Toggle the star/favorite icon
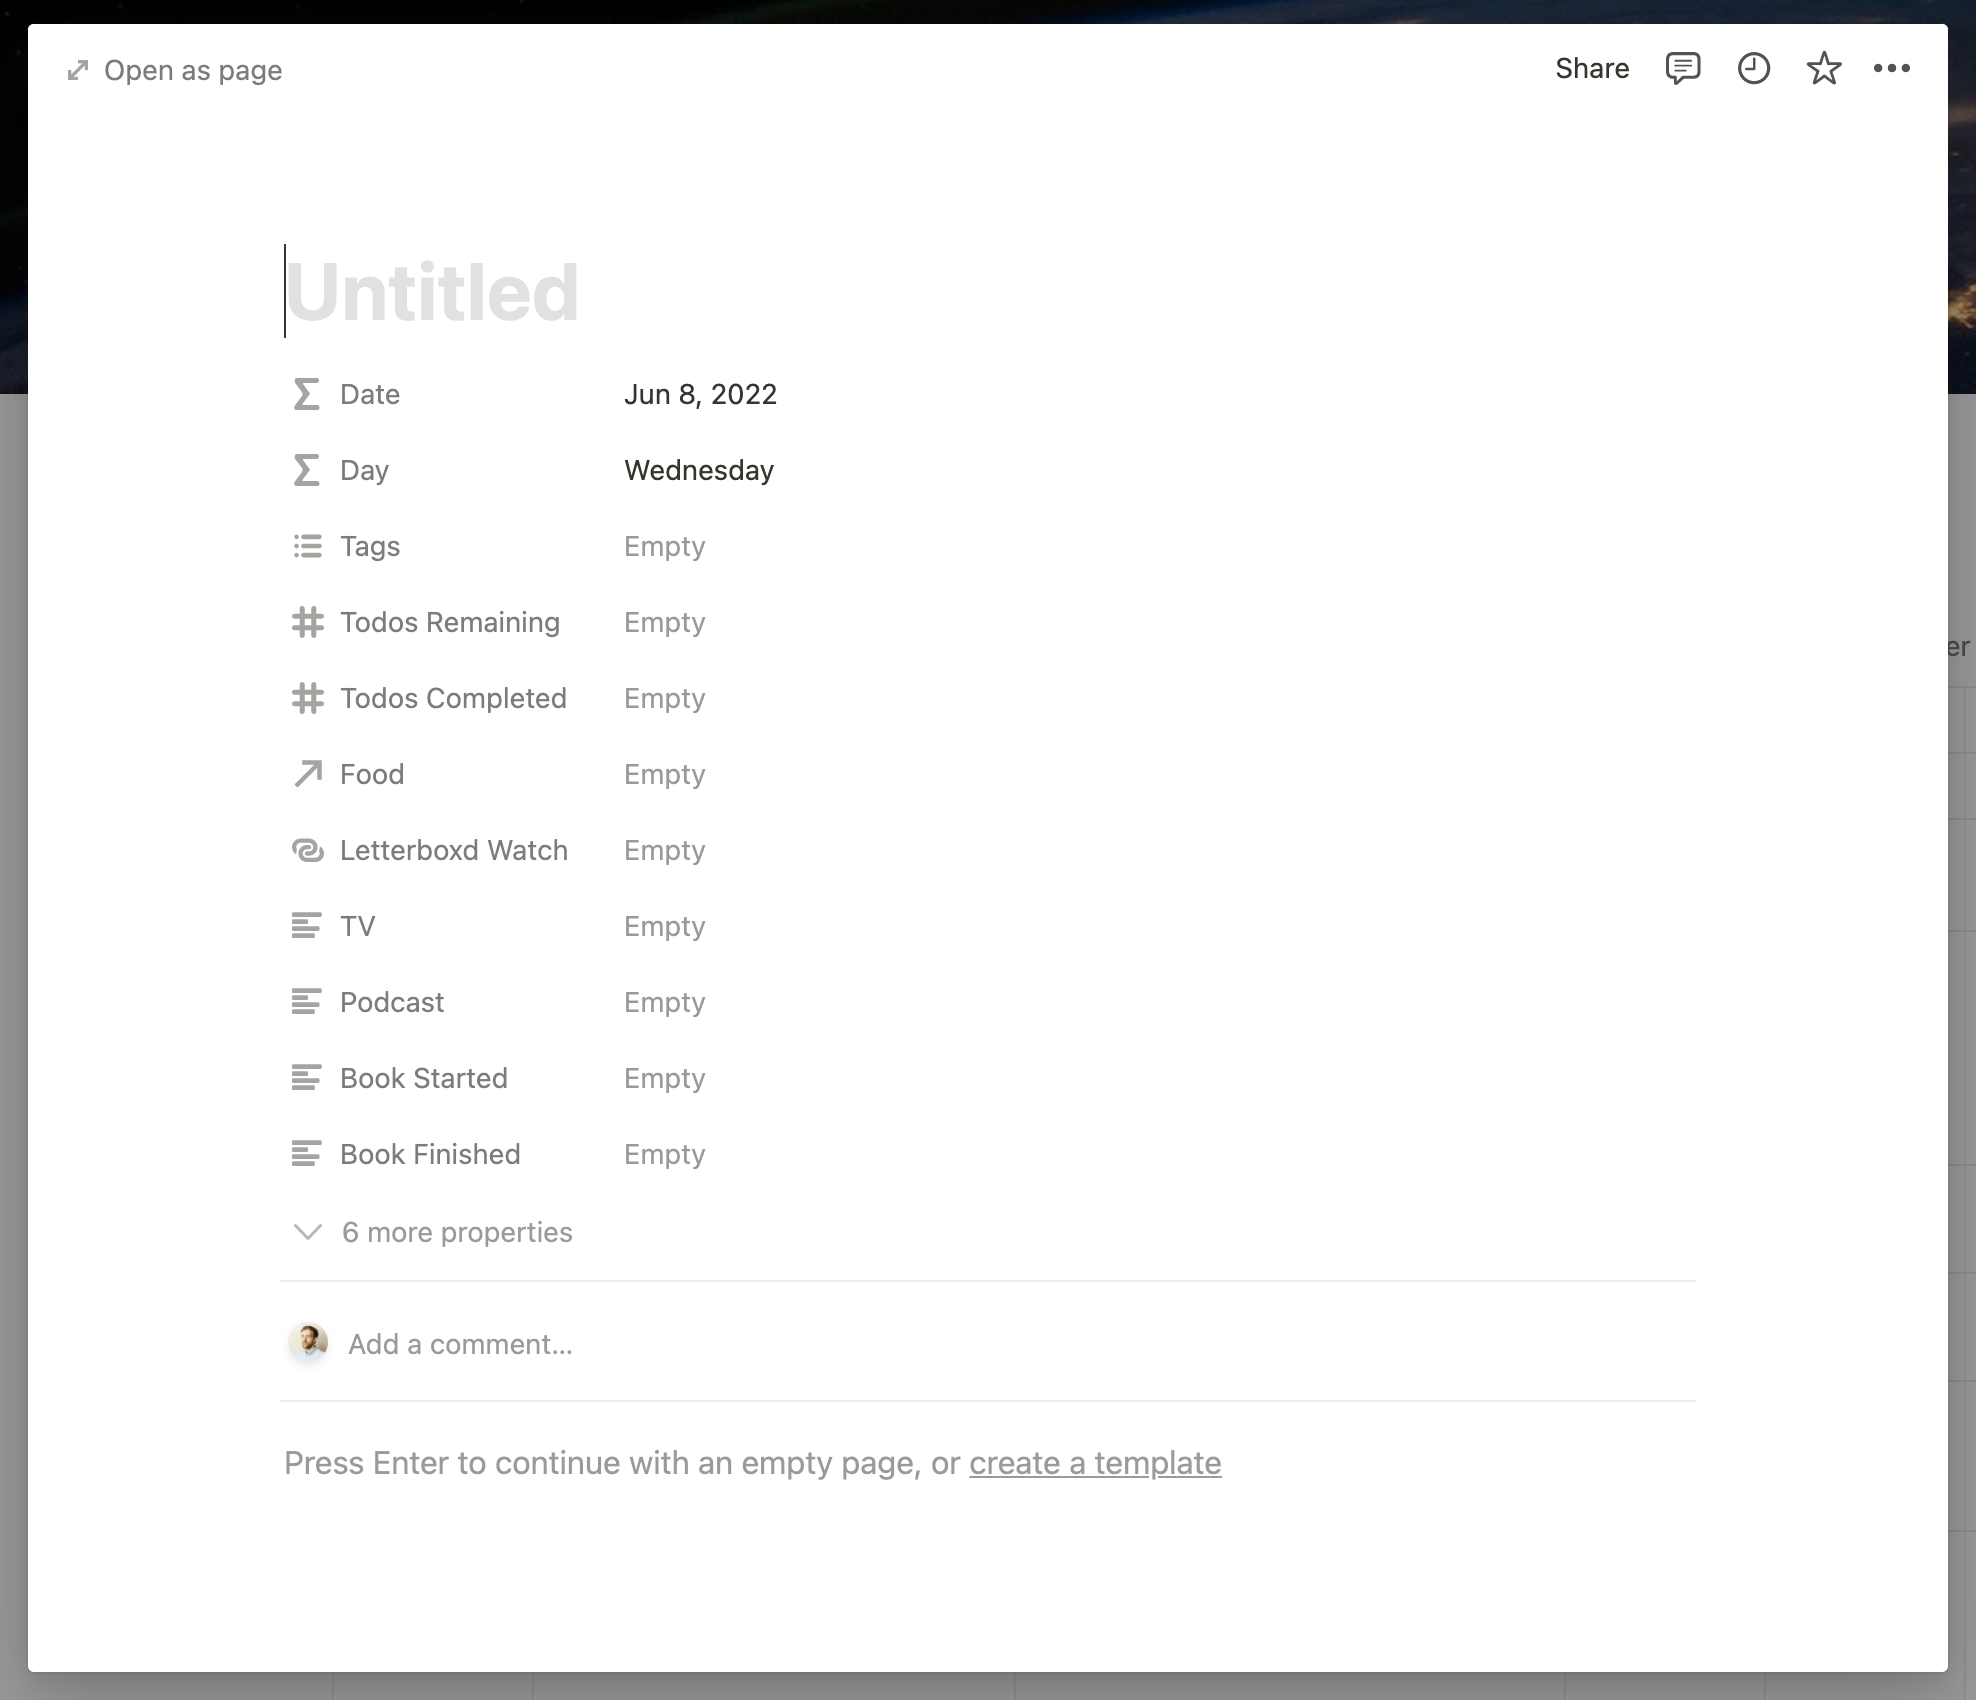Viewport: 1976px width, 1700px height. coord(1823,67)
